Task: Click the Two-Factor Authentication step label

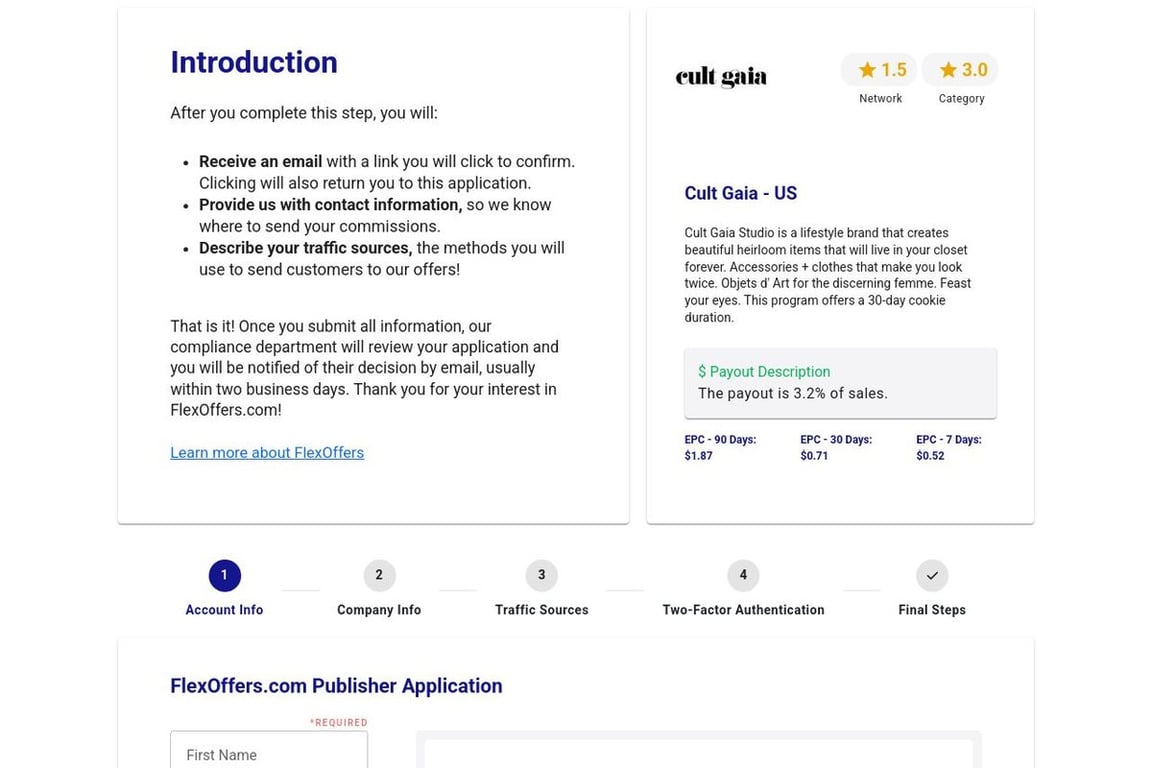Action: 743,610
